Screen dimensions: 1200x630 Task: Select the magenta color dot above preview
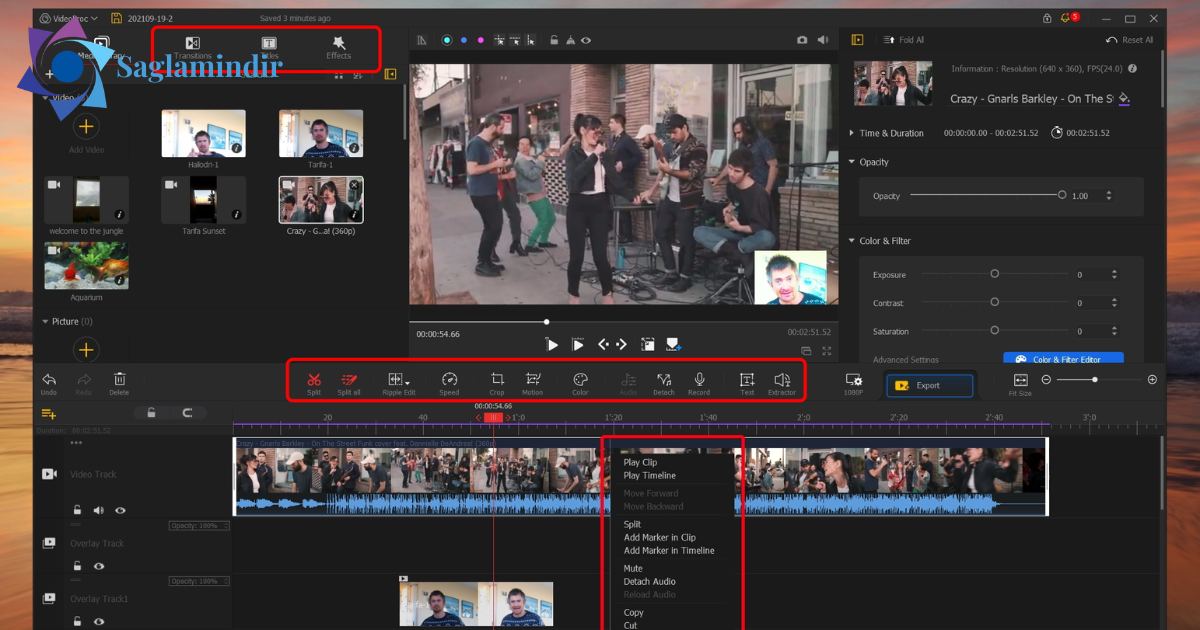(481, 40)
